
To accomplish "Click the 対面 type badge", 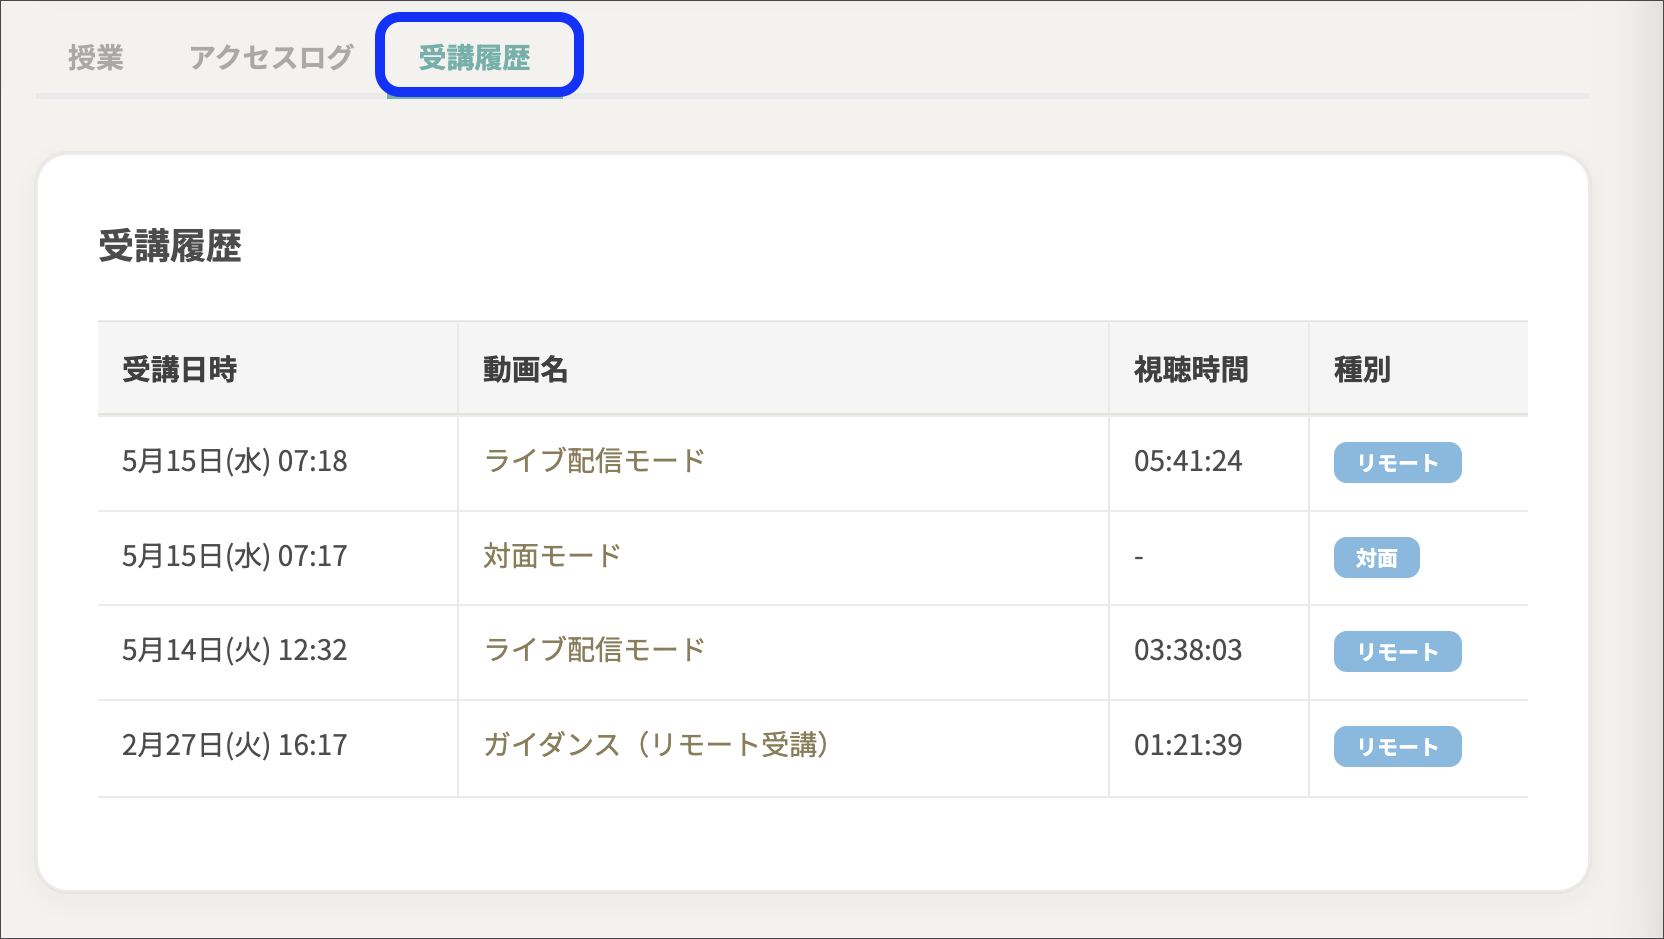I will [1376, 558].
